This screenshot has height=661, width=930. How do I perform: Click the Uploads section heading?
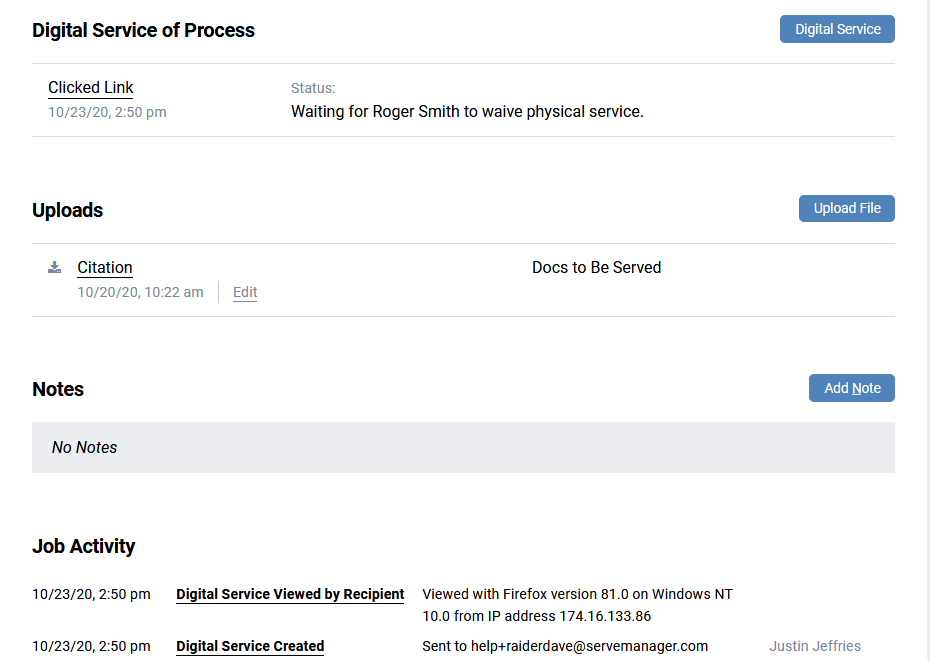(x=67, y=210)
